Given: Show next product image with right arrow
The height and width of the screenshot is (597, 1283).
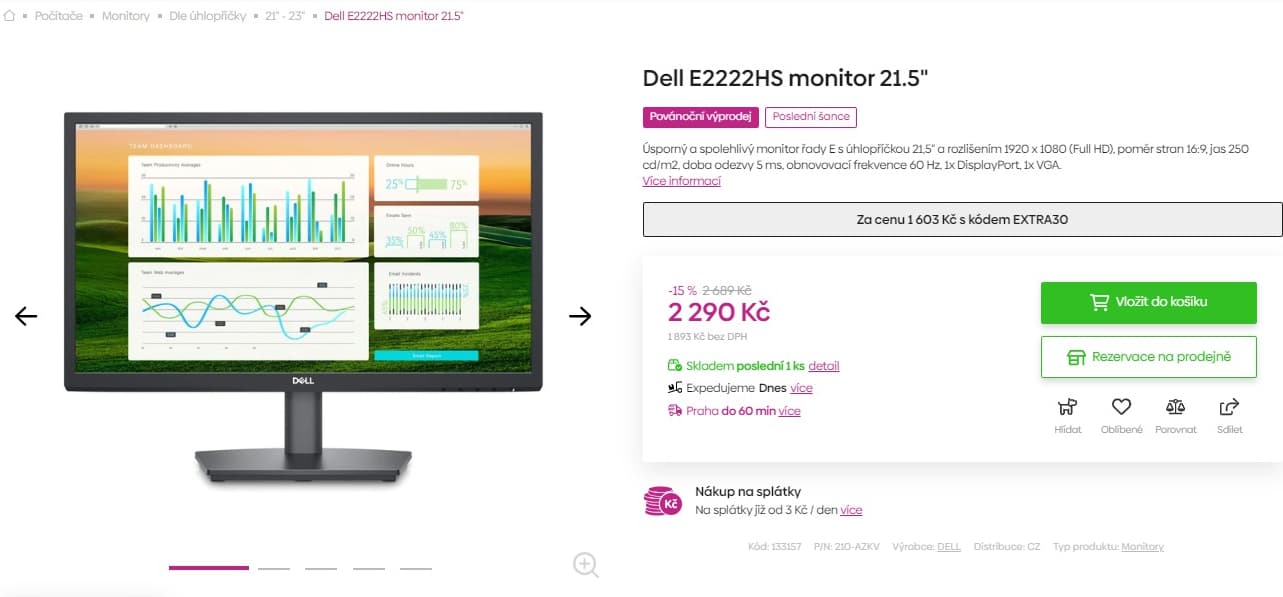Looking at the screenshot, I should coord(580,316).
